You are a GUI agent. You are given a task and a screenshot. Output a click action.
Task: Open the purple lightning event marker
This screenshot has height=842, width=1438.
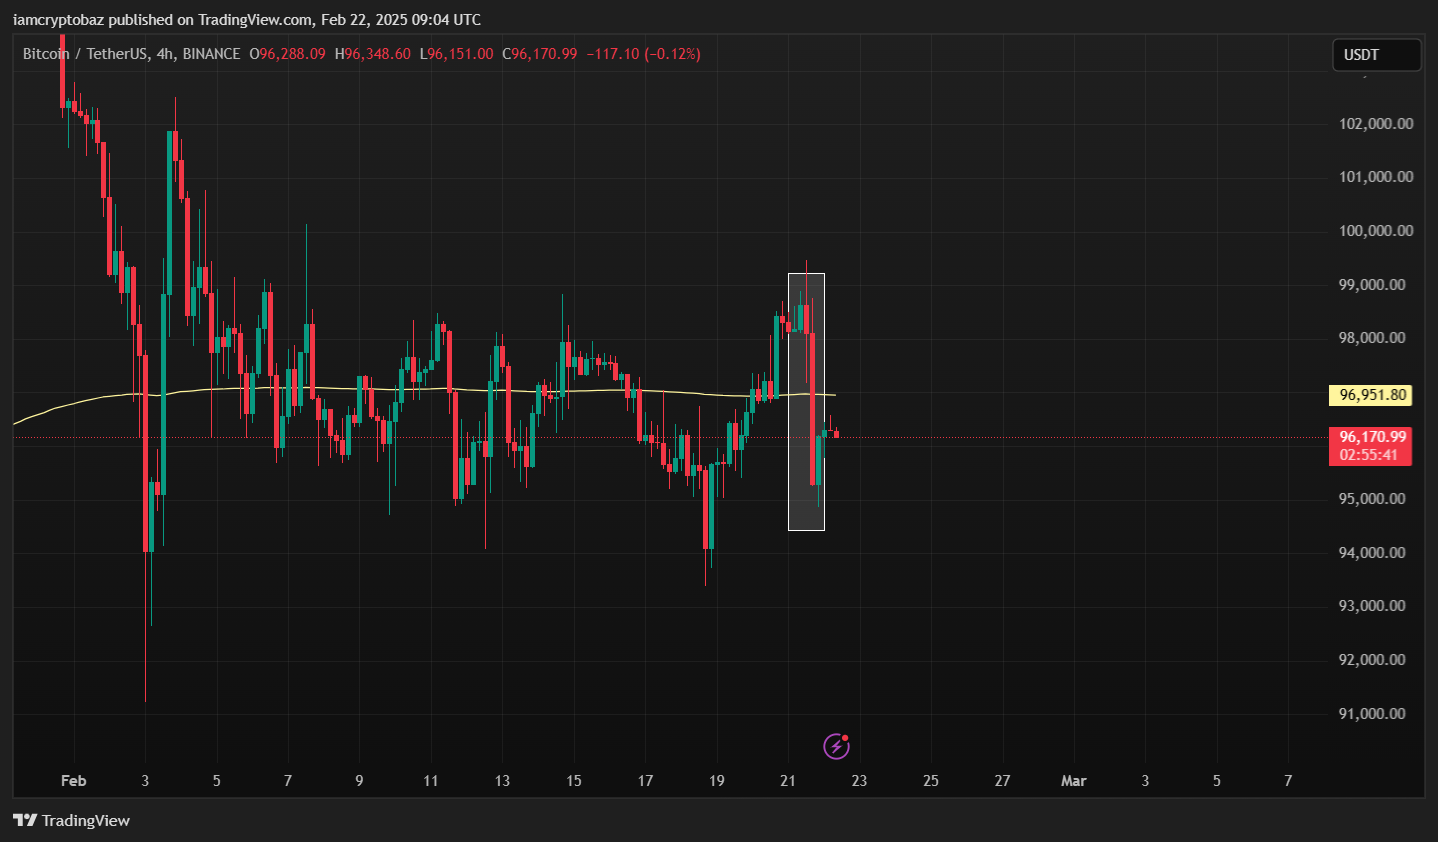click(836, 746)
